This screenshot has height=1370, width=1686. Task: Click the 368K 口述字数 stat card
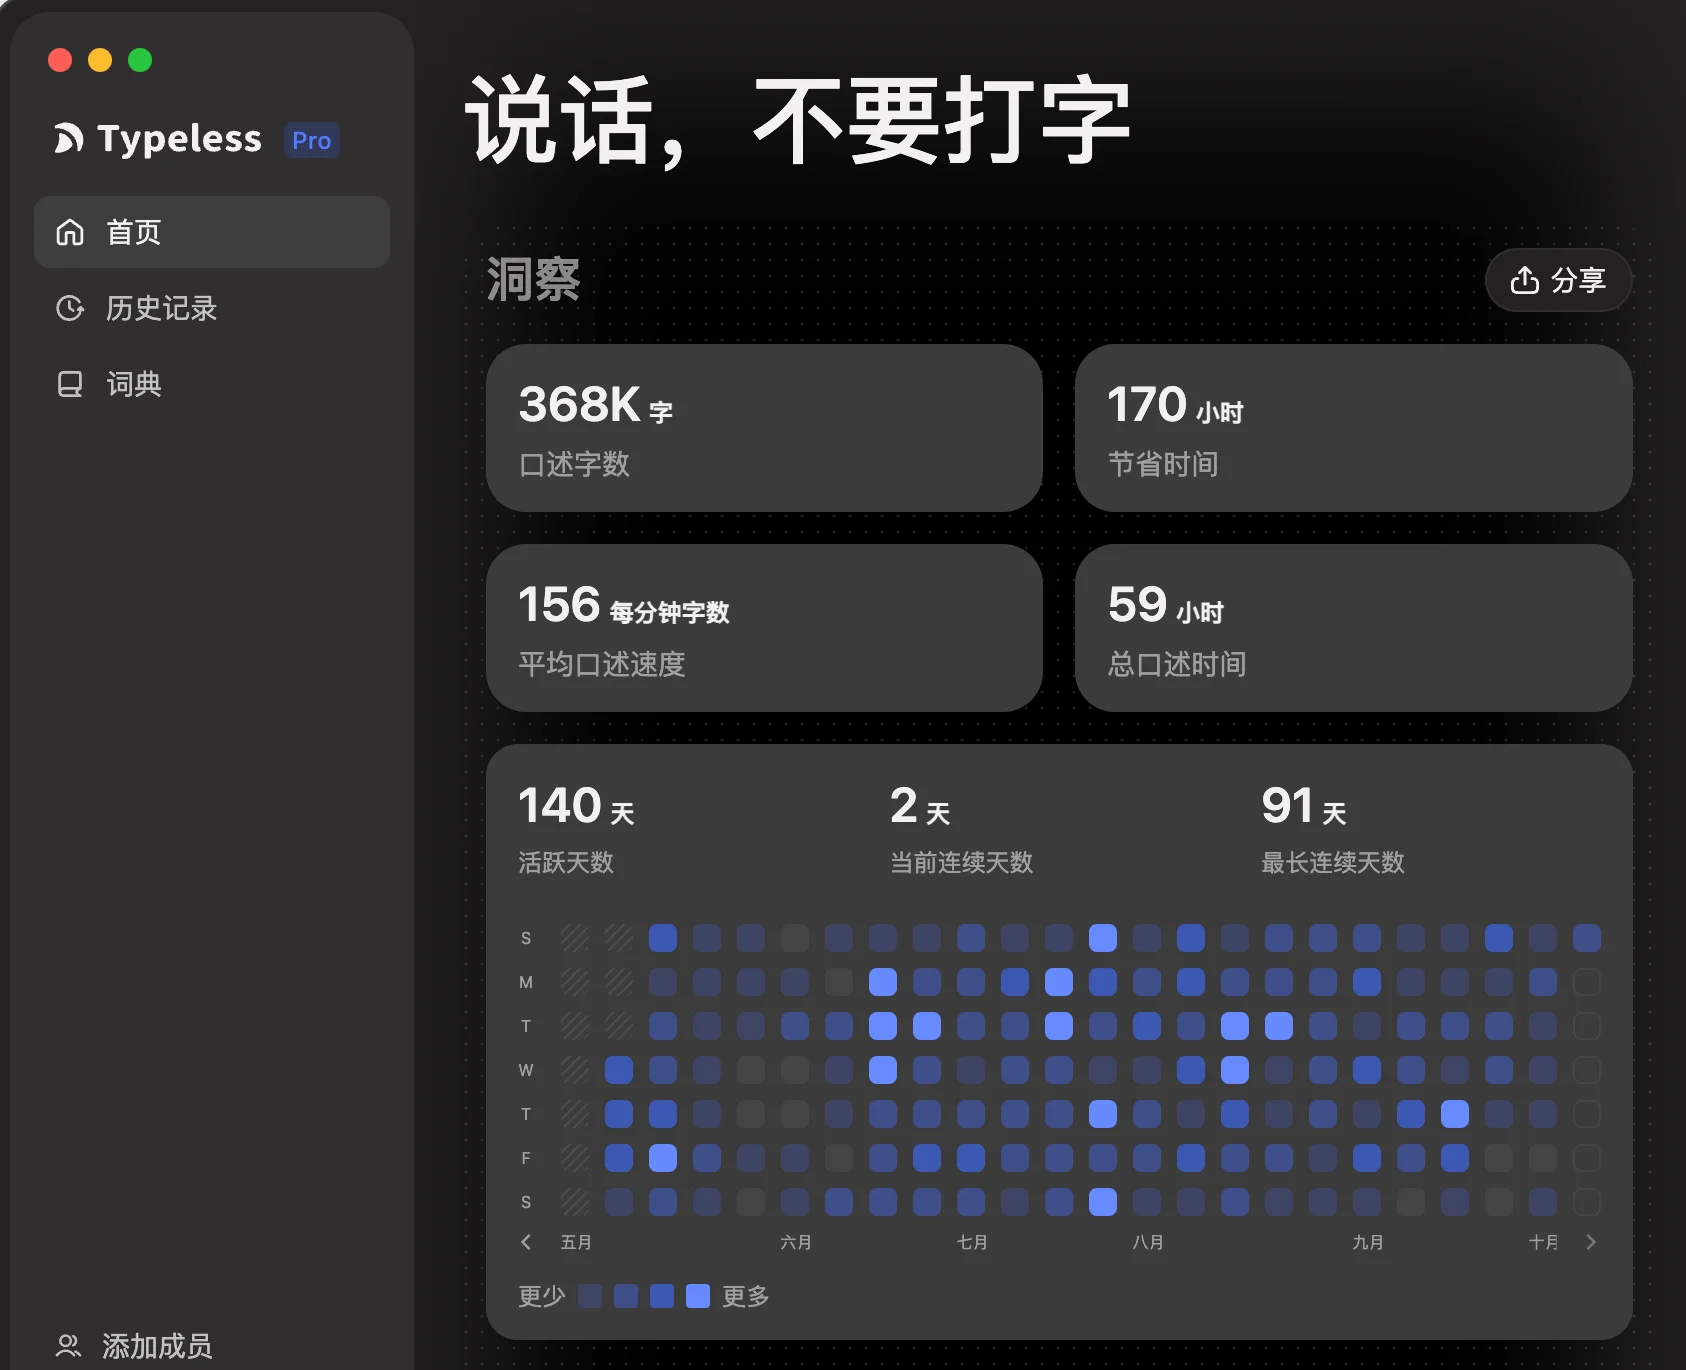764,428
